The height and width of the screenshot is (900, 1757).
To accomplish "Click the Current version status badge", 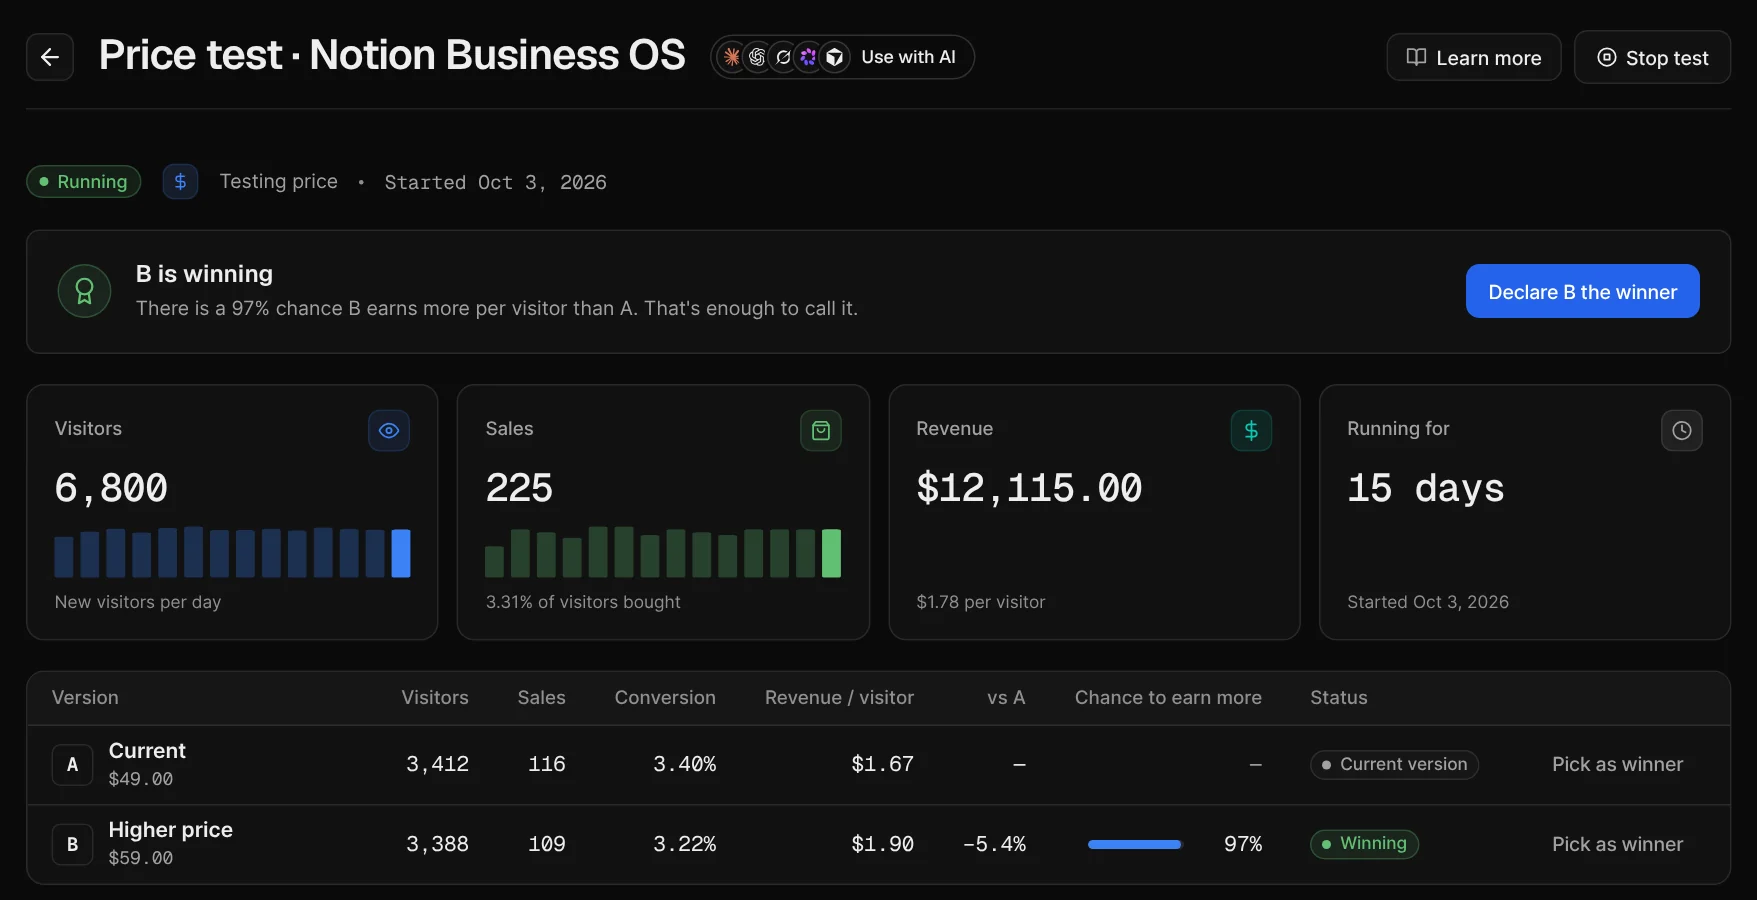I will point(1394,764).
